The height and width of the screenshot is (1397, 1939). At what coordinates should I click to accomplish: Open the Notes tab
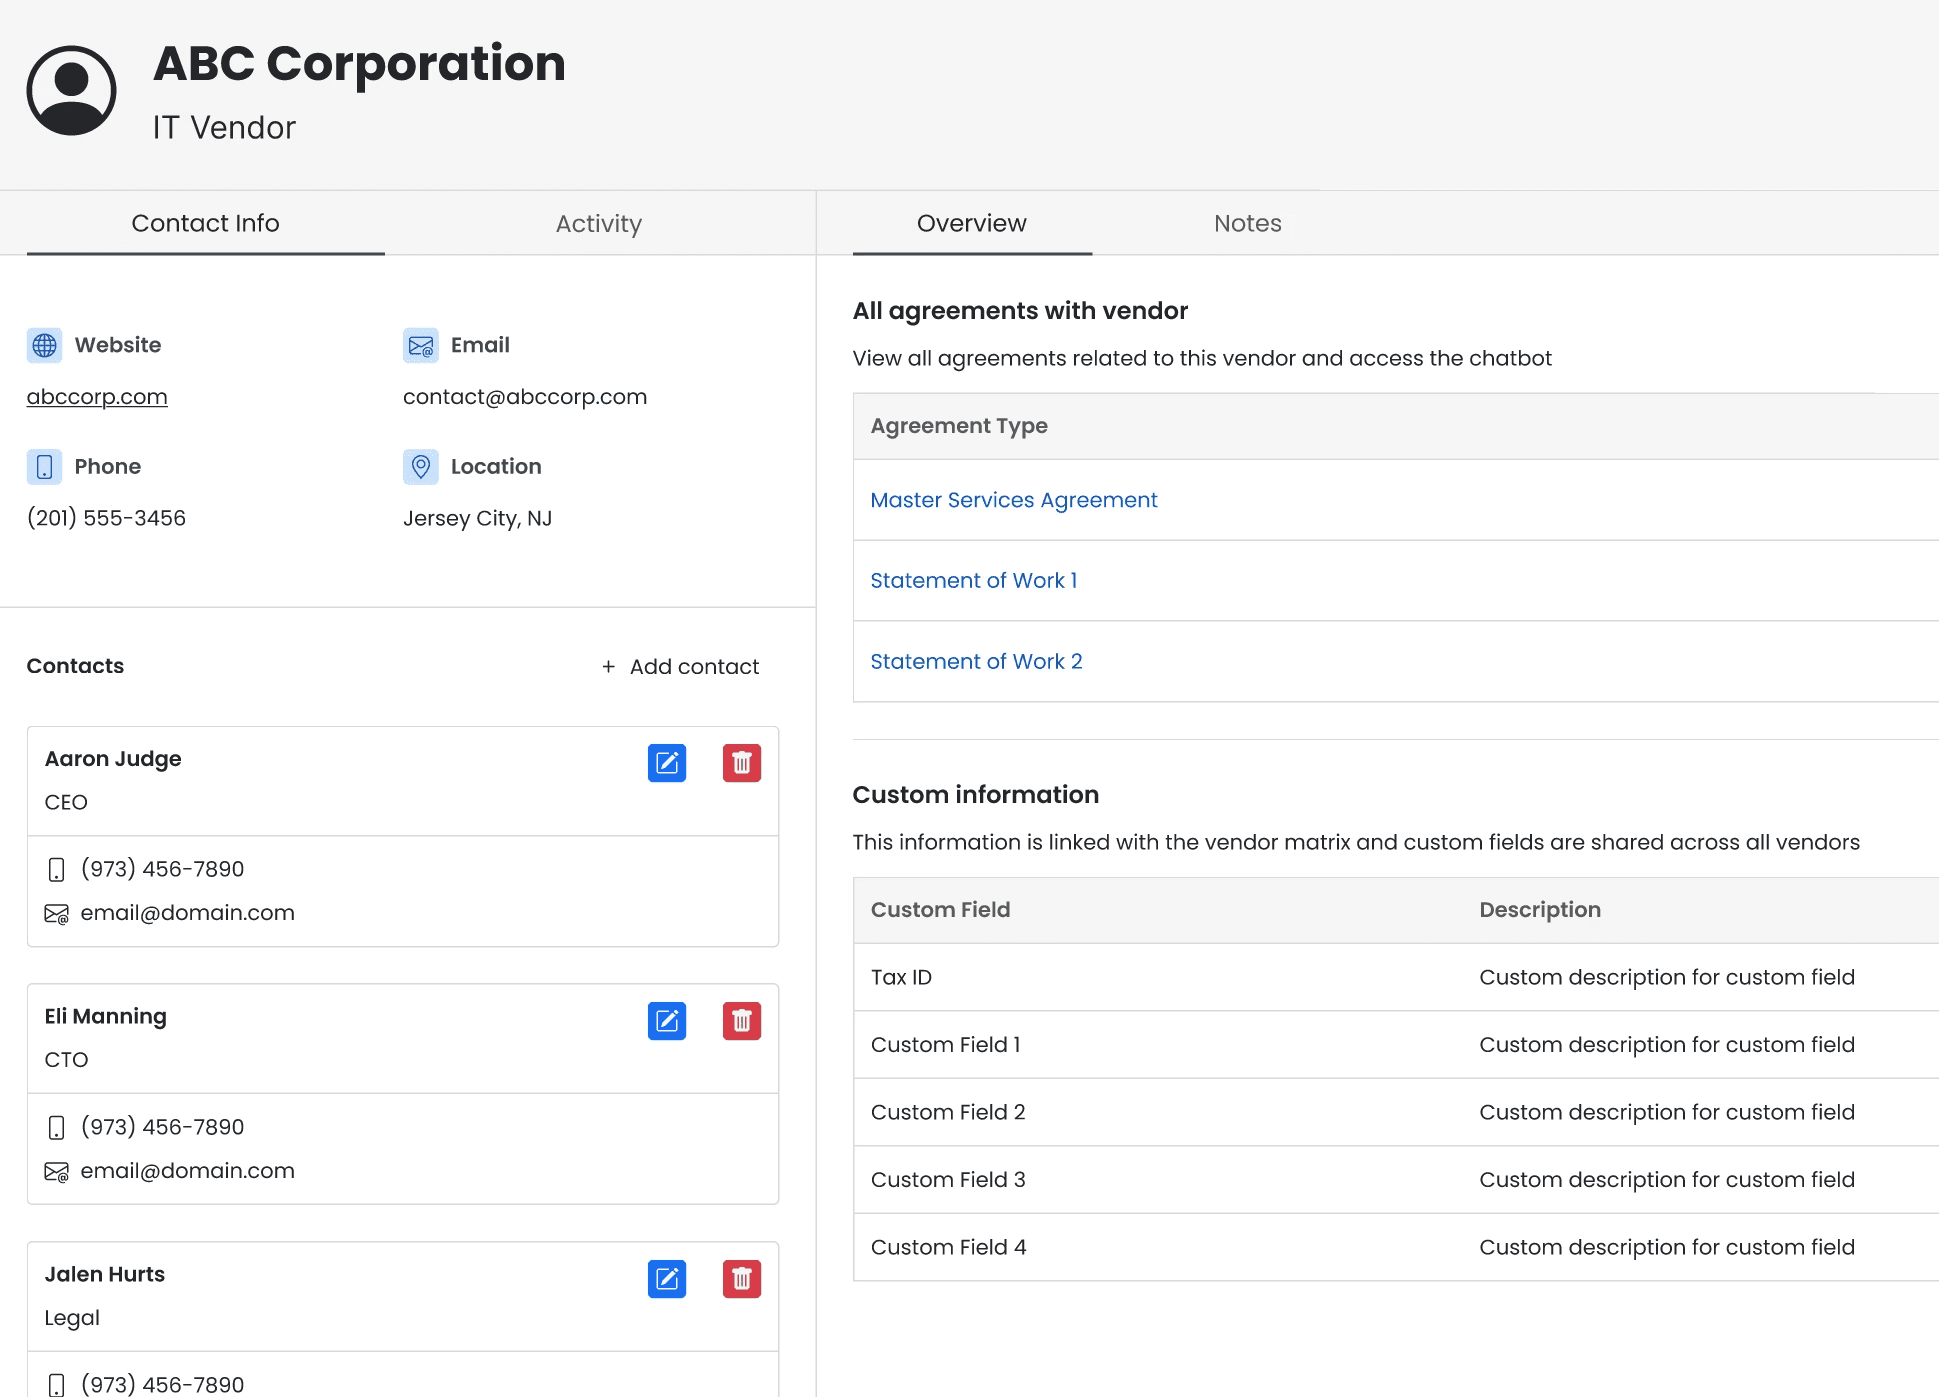coord(1247,224)
